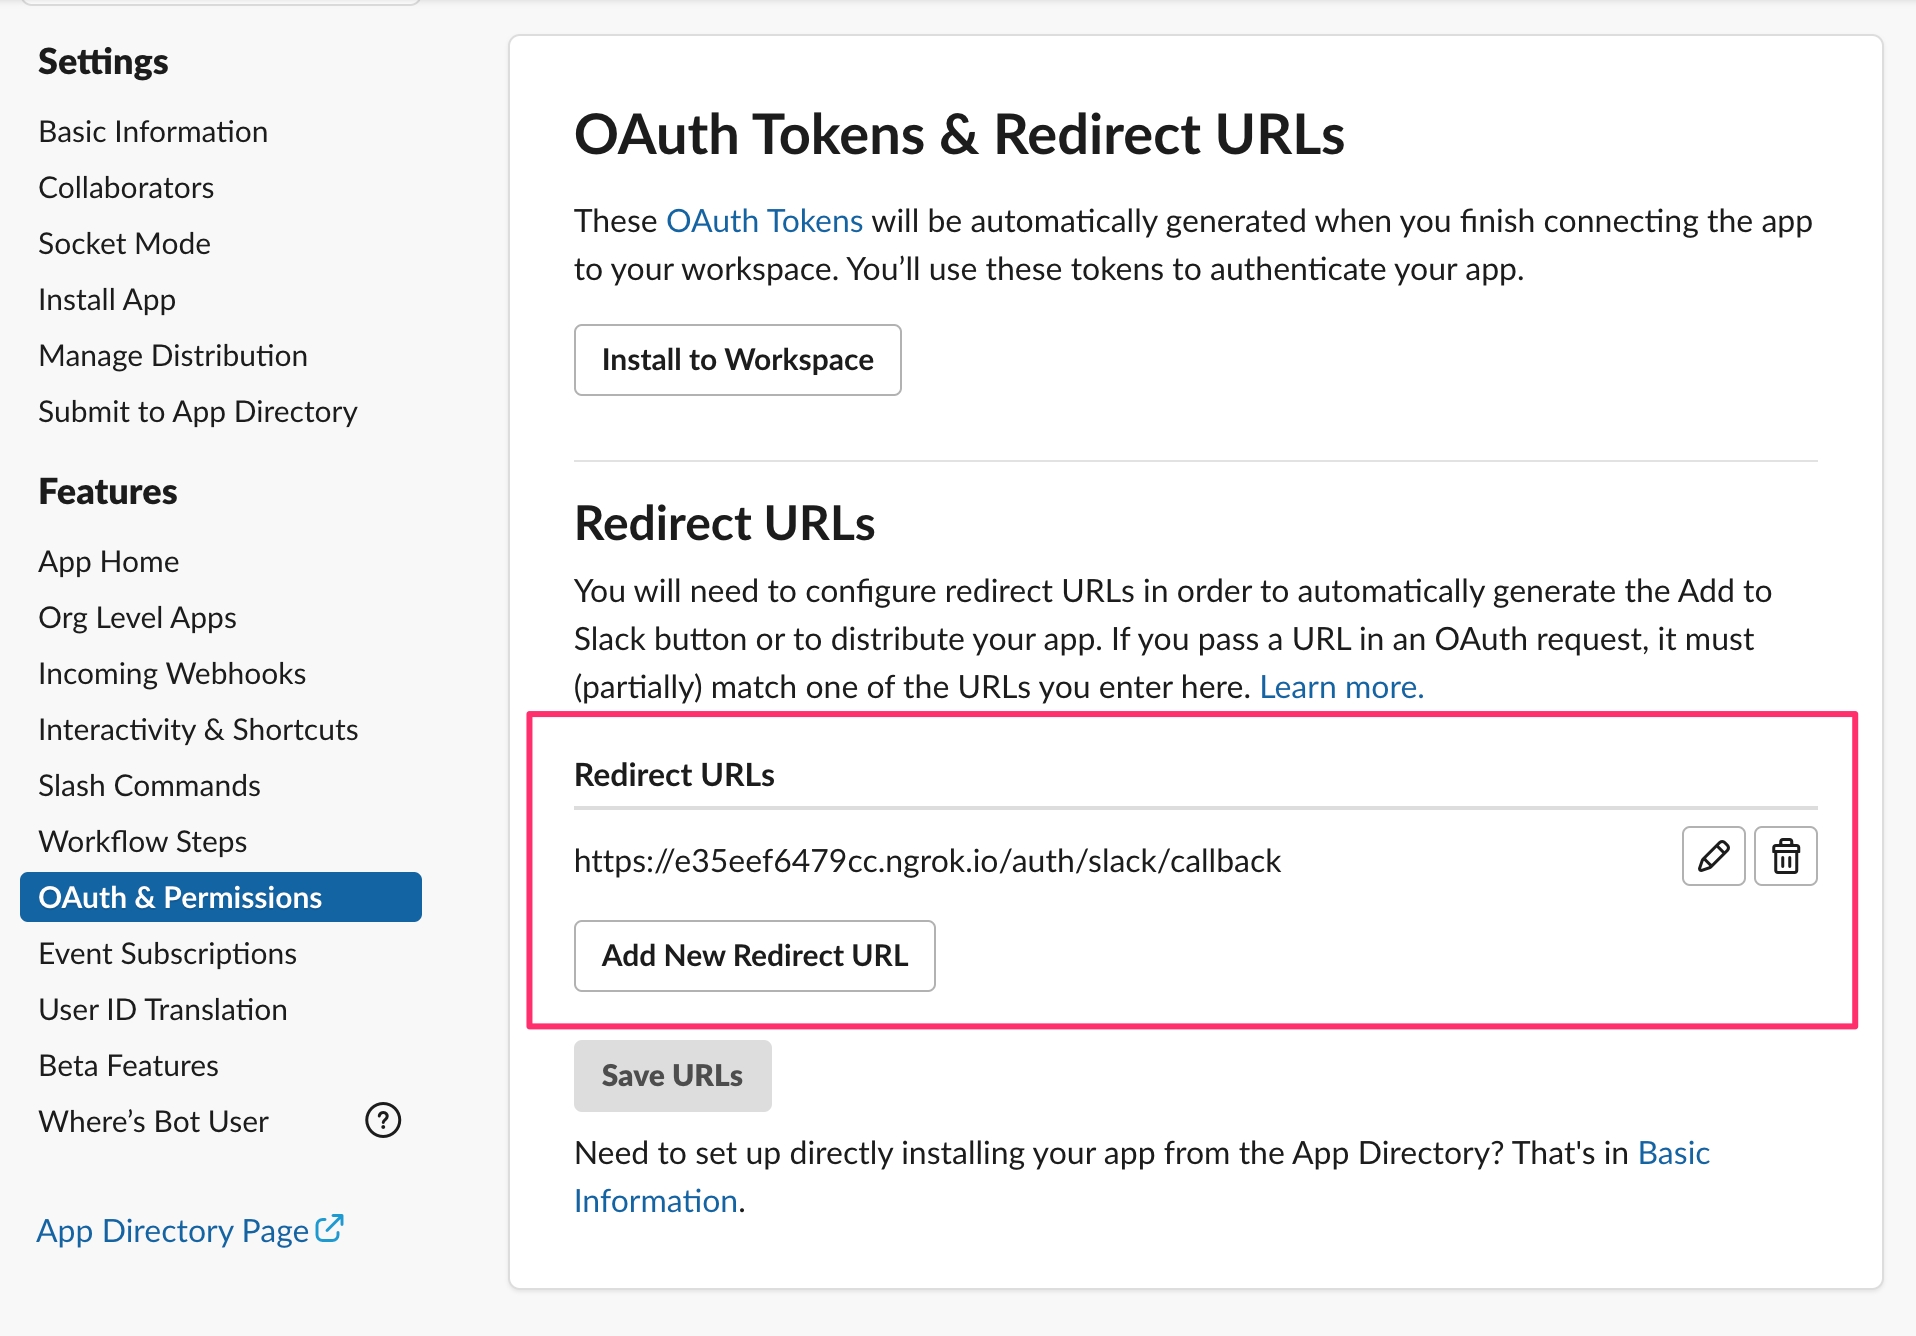Open Where's Bot User item
The image size is (1916, 1336).
pyautogui.click(x=153, y=1122)
